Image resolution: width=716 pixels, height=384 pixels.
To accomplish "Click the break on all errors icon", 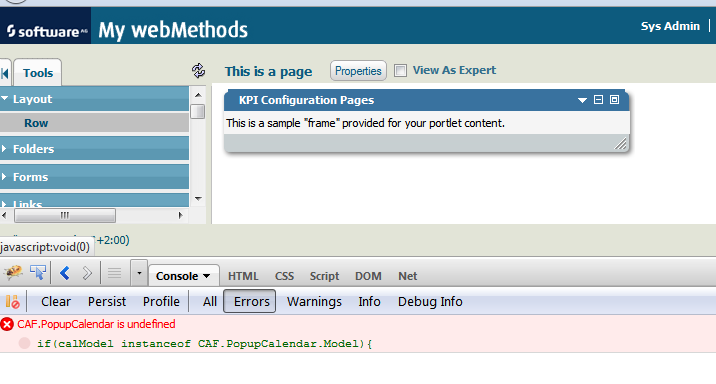I will pyautogui.click(x=12, y=302).
